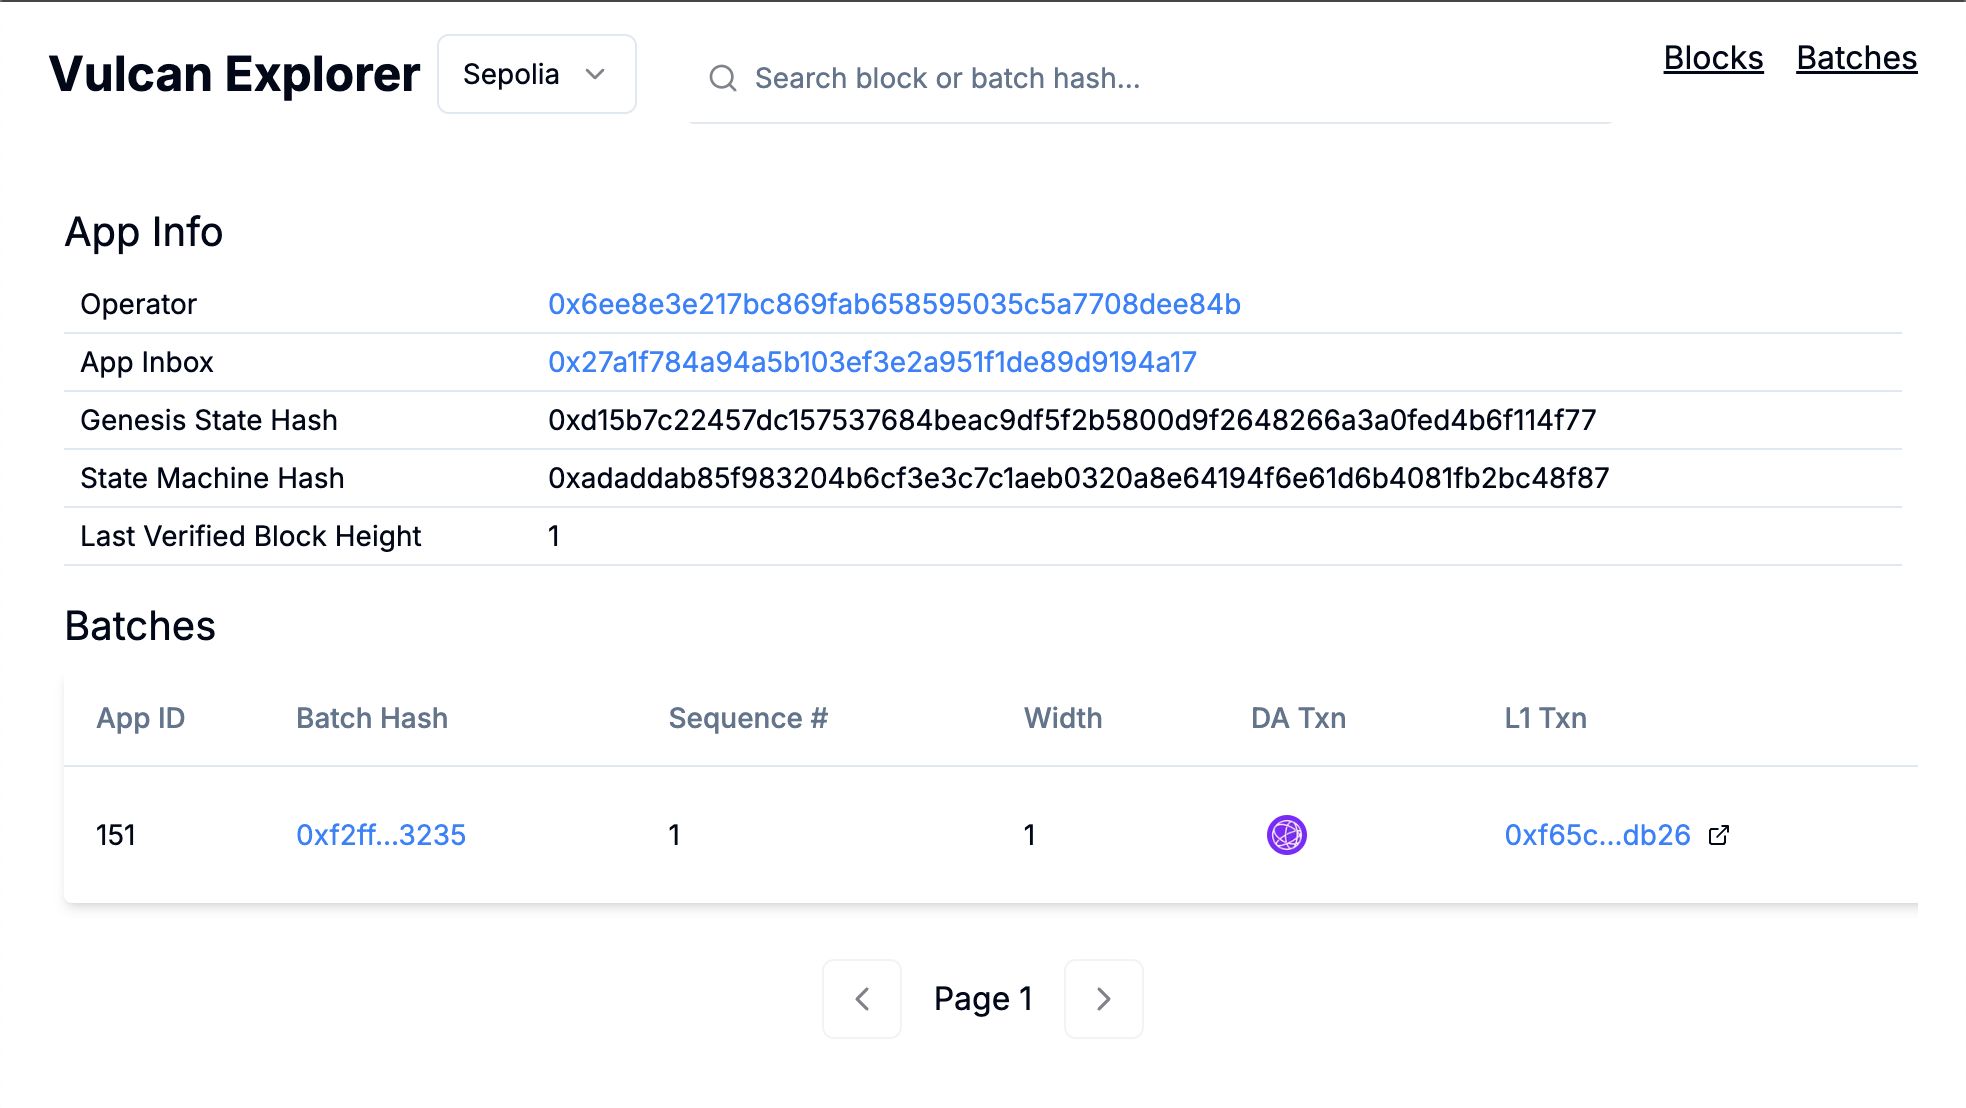1966x1108 pixels.
Task: Click the State Machine Hash label
Action: [x=212, y=478]
